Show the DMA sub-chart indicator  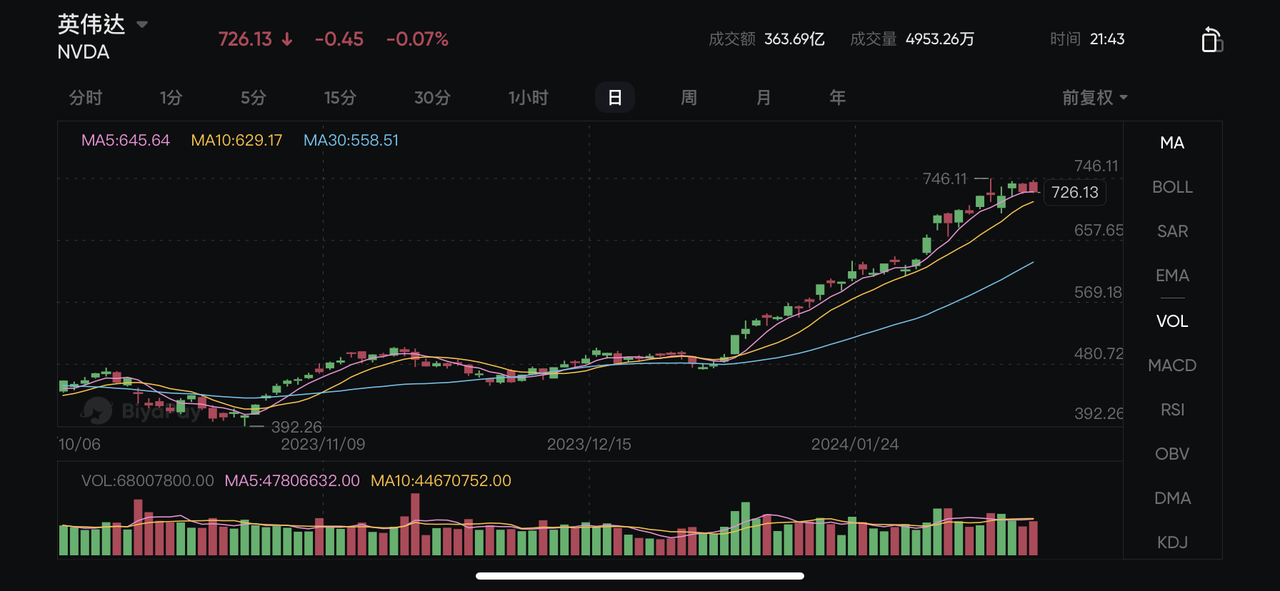1172,498
